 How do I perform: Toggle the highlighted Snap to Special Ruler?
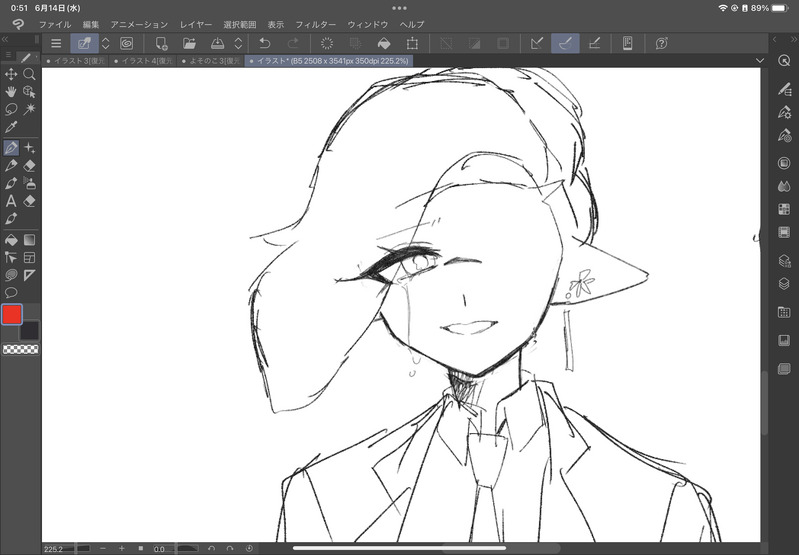(565, 43)
